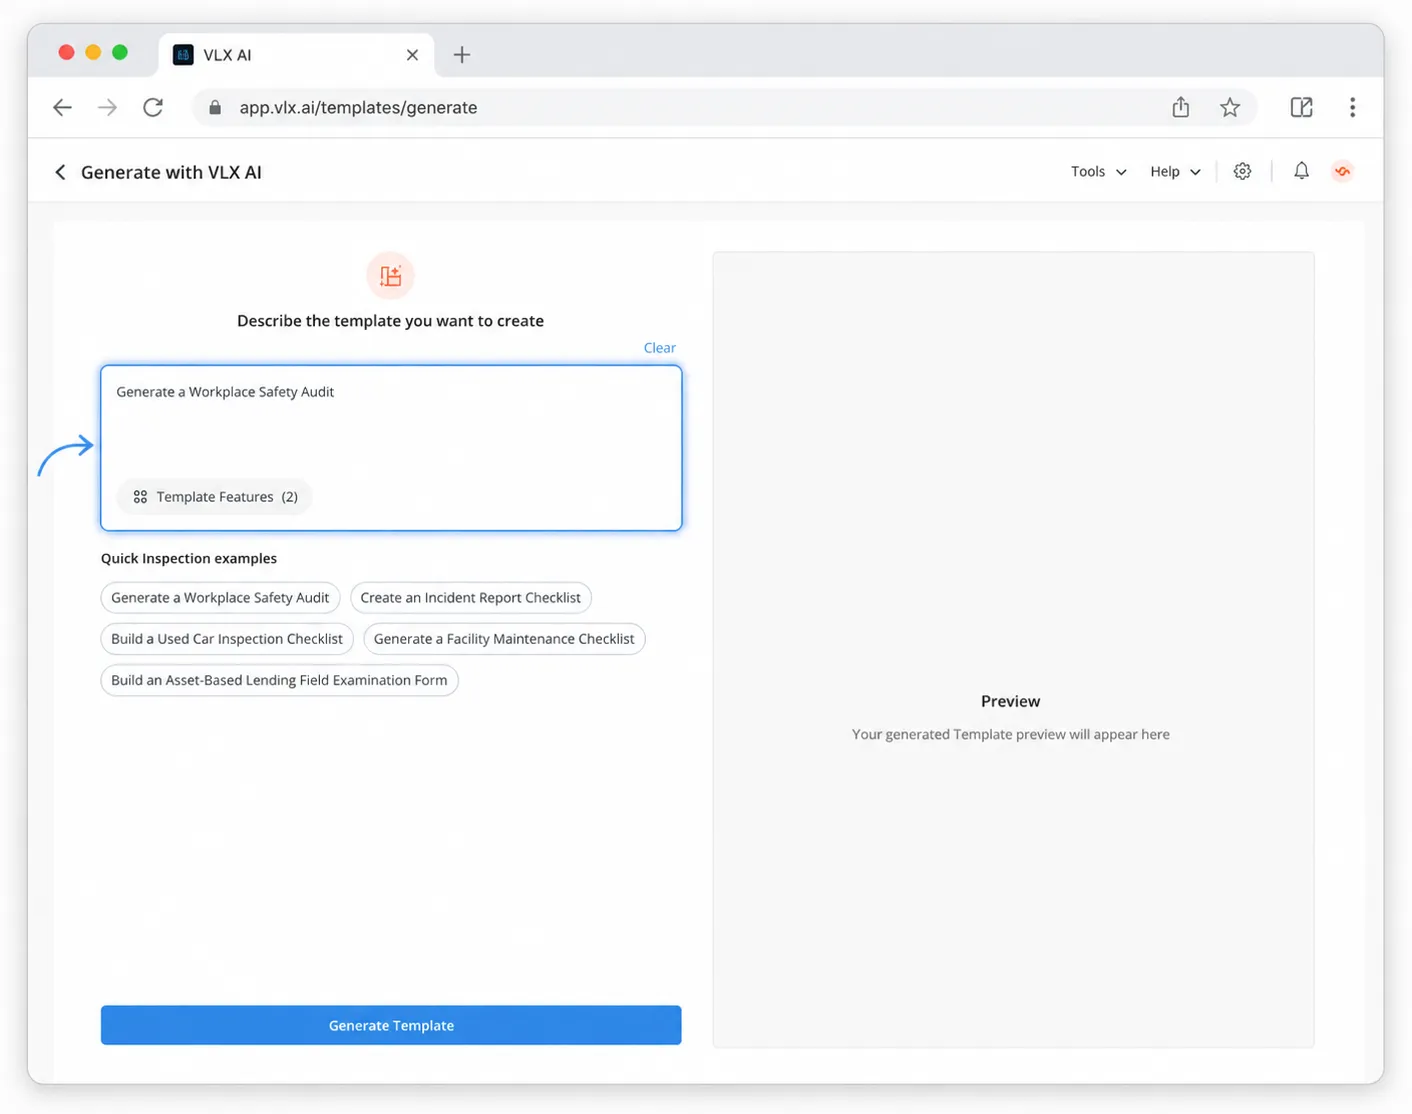Viewport: 1412px width, 1114px height.
Task: Clear the template description
Action: [x=659, y=347]
